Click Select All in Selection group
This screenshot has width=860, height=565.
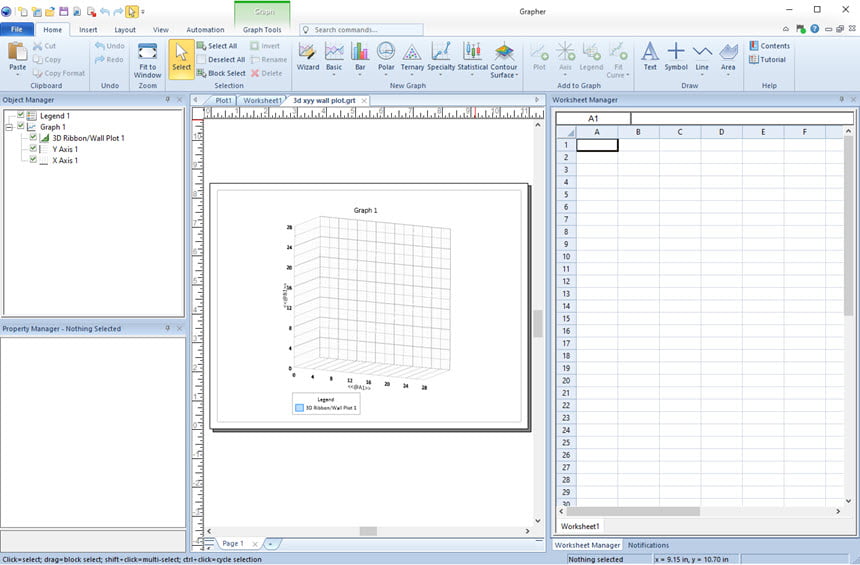click(217, 46)
